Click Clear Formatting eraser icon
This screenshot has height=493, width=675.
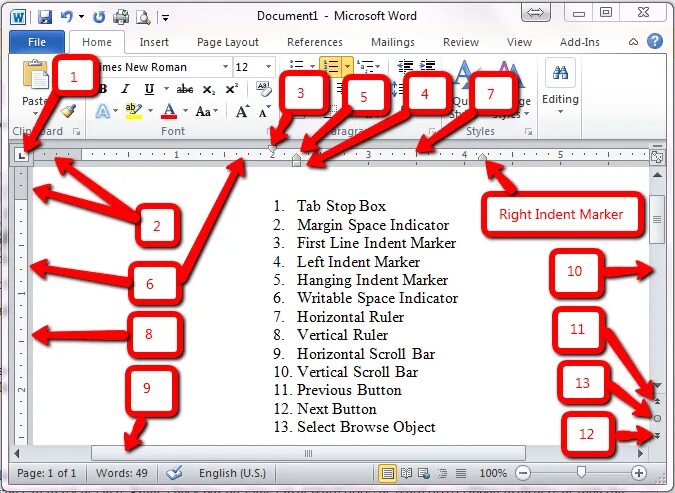(x=263, y=89)
